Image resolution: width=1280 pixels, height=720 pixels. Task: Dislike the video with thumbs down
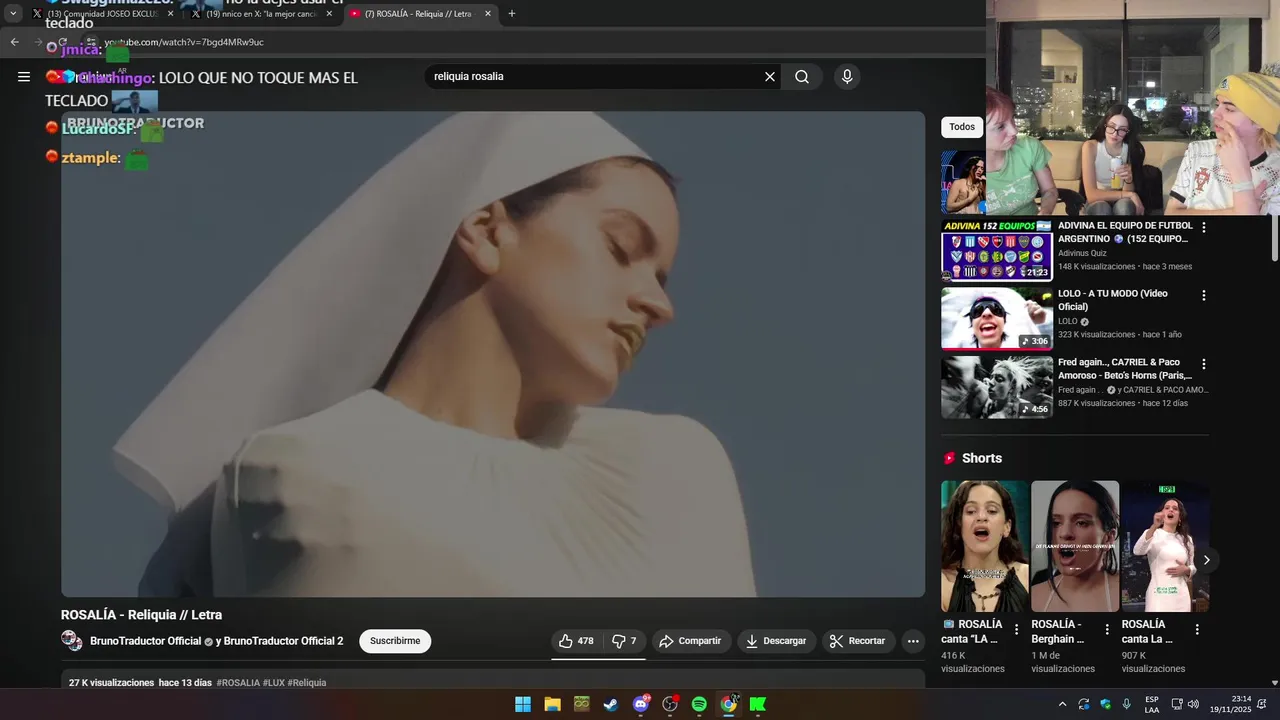coord(625,641)
